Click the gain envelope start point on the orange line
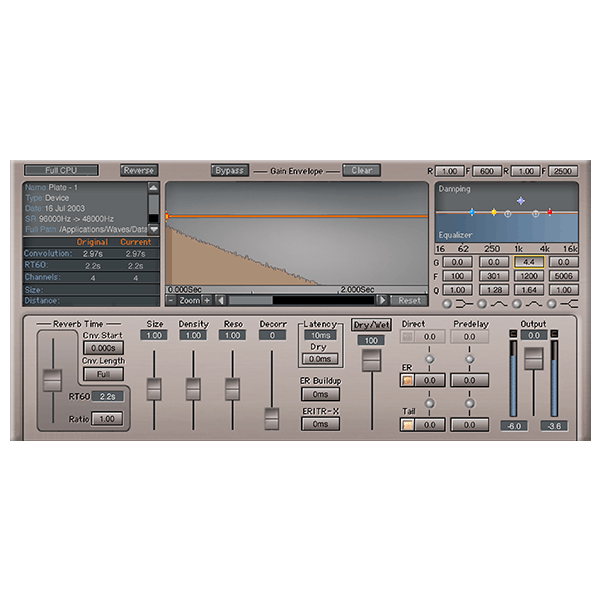600x600 pixels. point(167,216)
